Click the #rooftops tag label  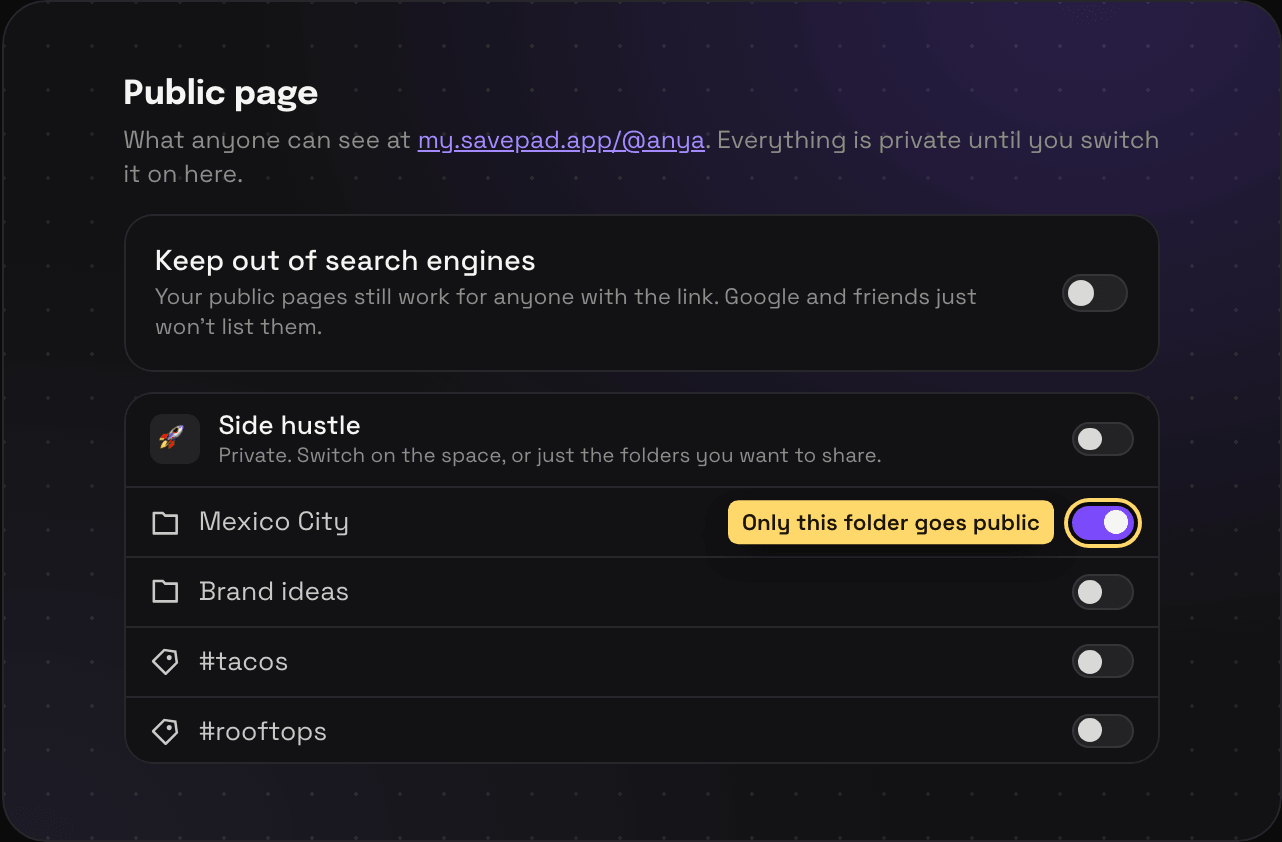coord(263,732)
